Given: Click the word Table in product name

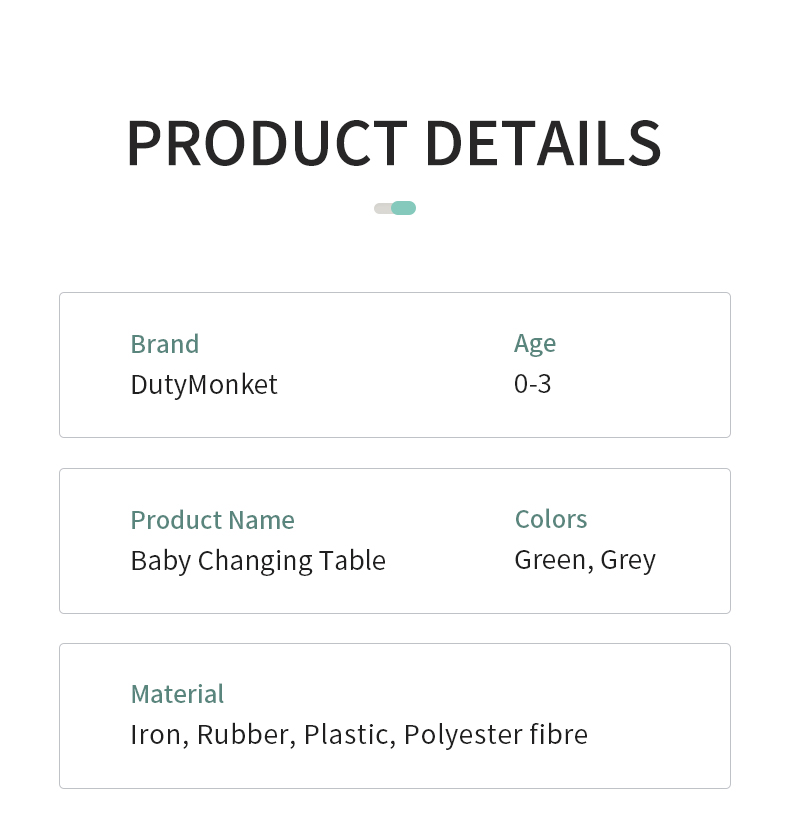Looking at the screenshot, I should coord(353,560).
